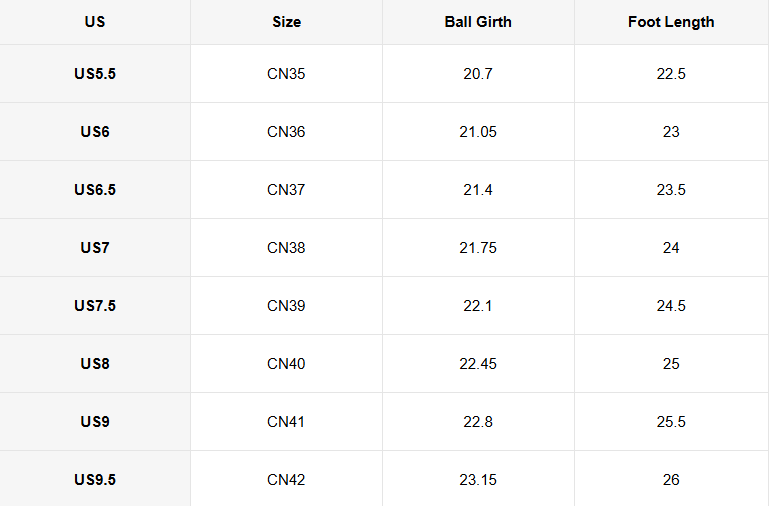Select the US5.5 row label
The height and width of the screenshot is (506, 772).
pos(95,74)
